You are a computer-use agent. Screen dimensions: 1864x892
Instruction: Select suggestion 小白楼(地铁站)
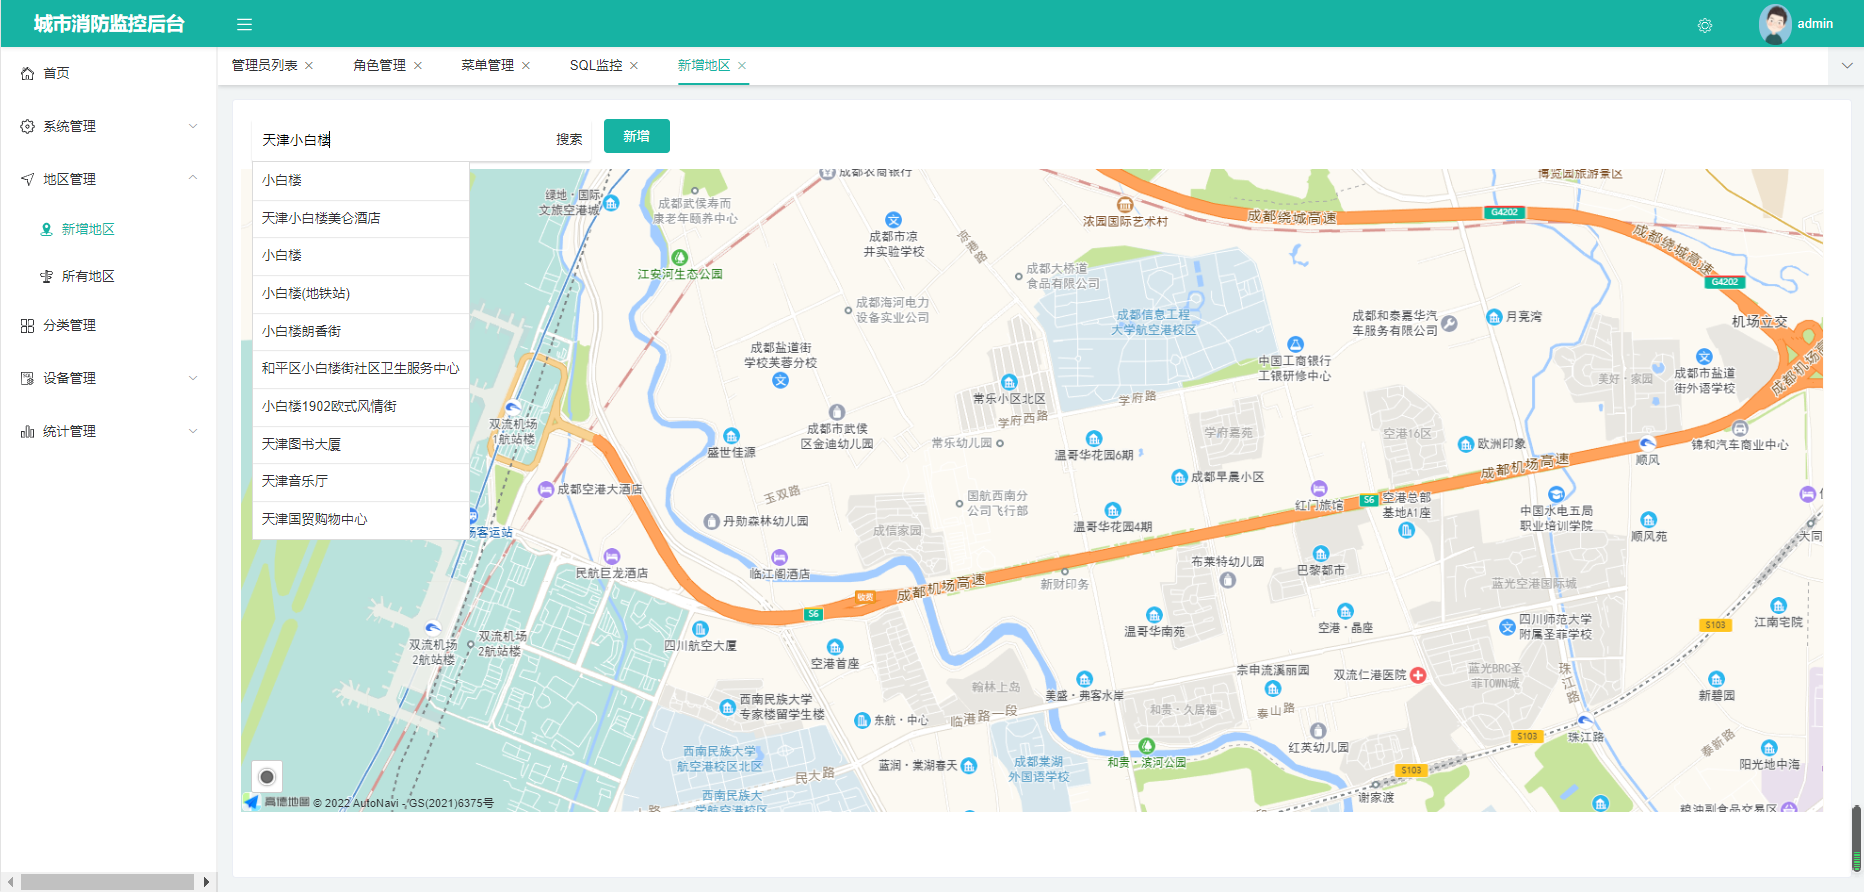pos(361,293)
